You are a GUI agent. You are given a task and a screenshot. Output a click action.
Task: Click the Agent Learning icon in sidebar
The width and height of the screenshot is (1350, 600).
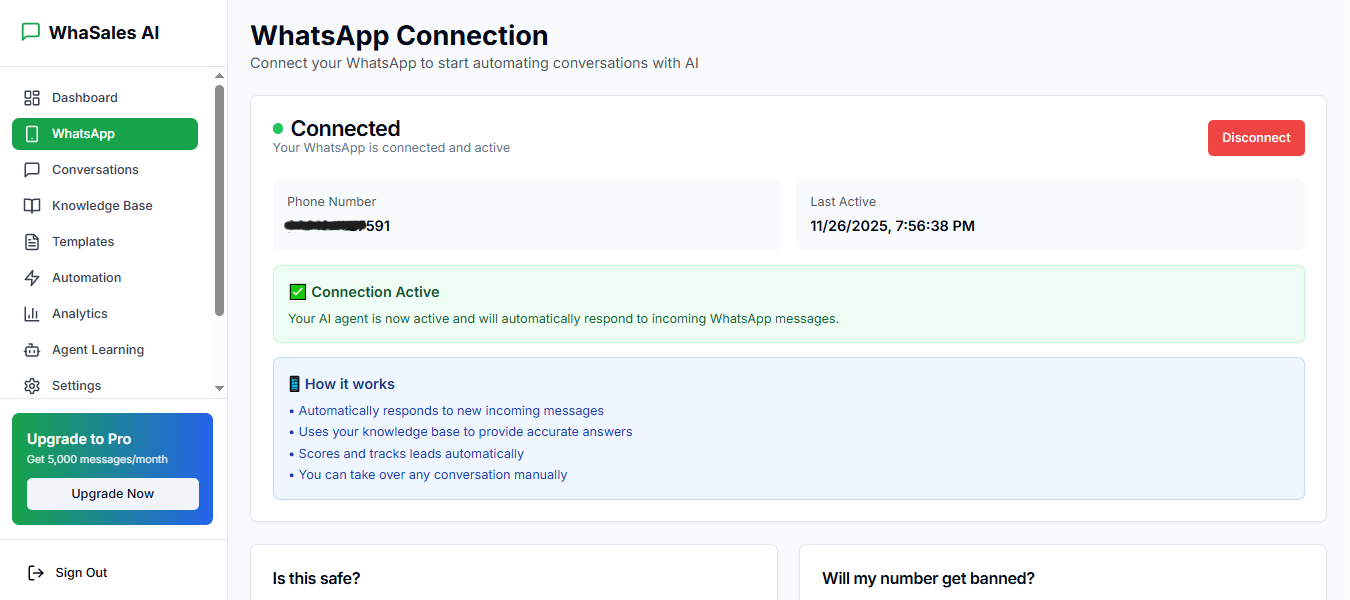pos(31,349)
